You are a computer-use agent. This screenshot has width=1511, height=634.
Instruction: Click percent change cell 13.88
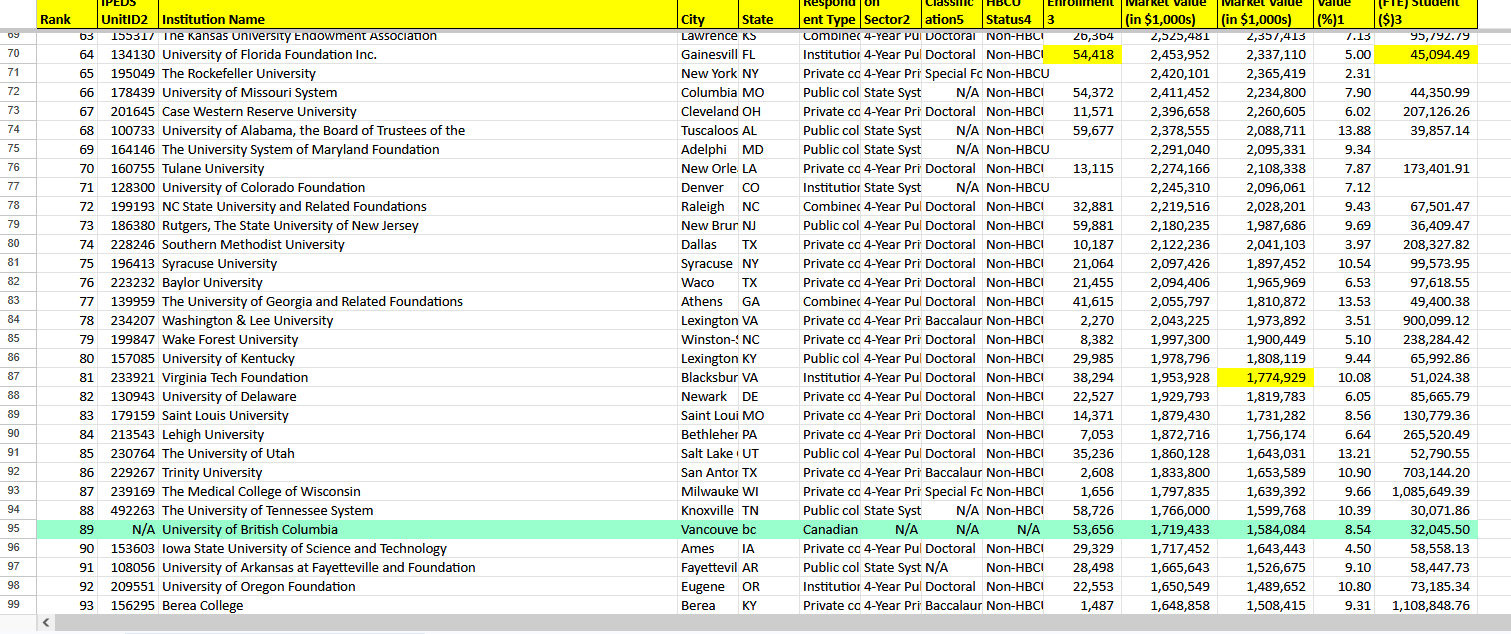1343,130
